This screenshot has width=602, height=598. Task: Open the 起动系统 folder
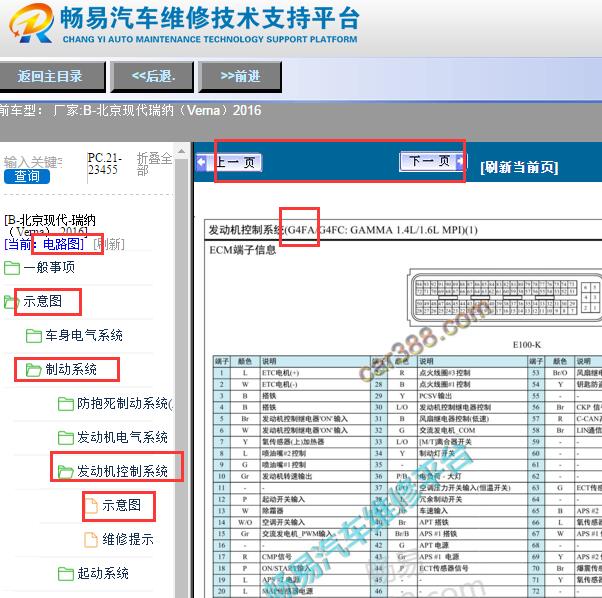103,573
